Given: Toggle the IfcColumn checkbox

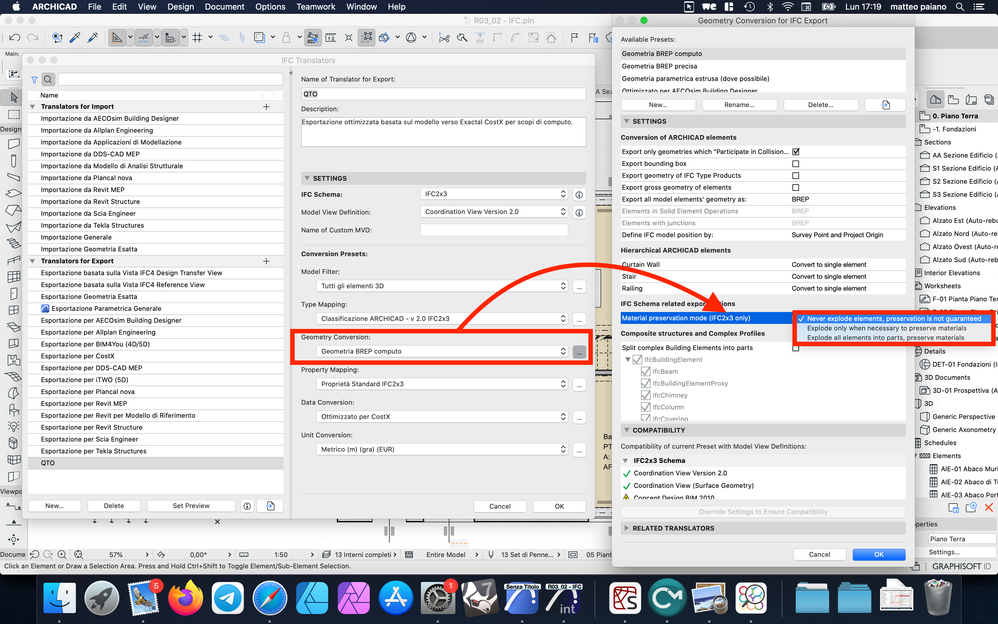Looking at the screenshot, I should (x=645, y=407).
